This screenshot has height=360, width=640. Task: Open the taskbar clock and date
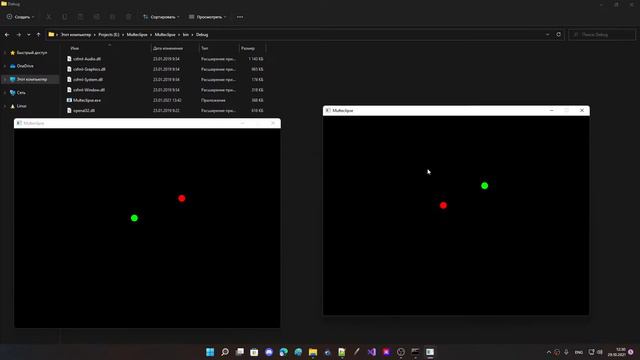pos(616,352)
